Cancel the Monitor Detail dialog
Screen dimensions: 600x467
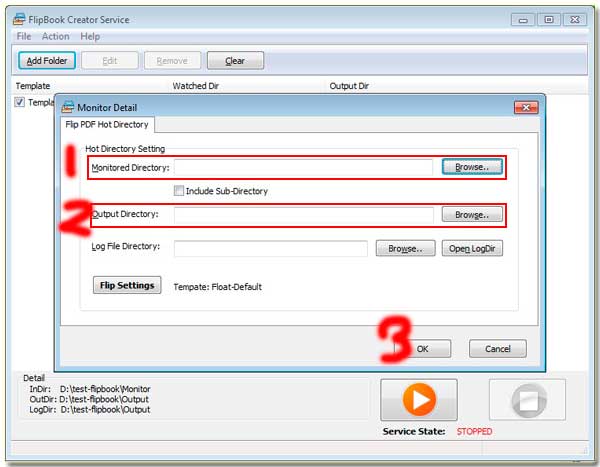pos(498,349)
